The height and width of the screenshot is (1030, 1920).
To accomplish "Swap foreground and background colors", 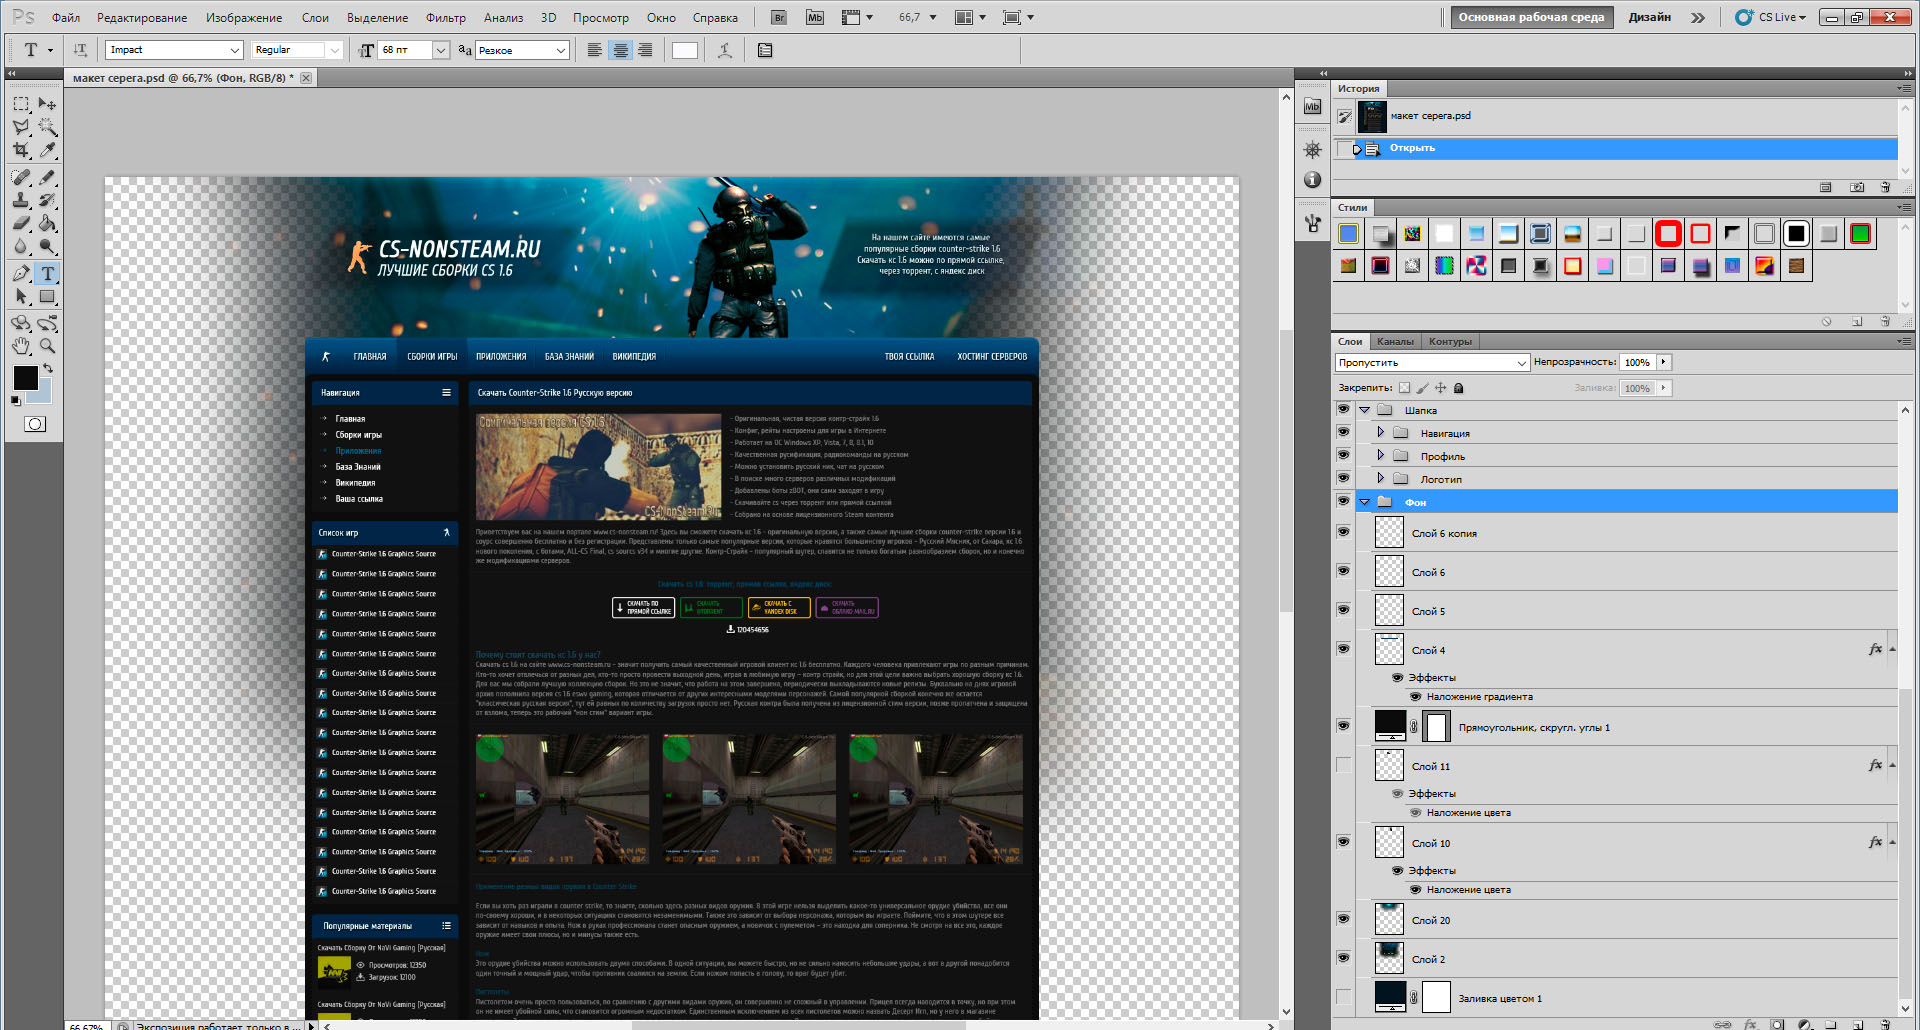I will point(47,369).
